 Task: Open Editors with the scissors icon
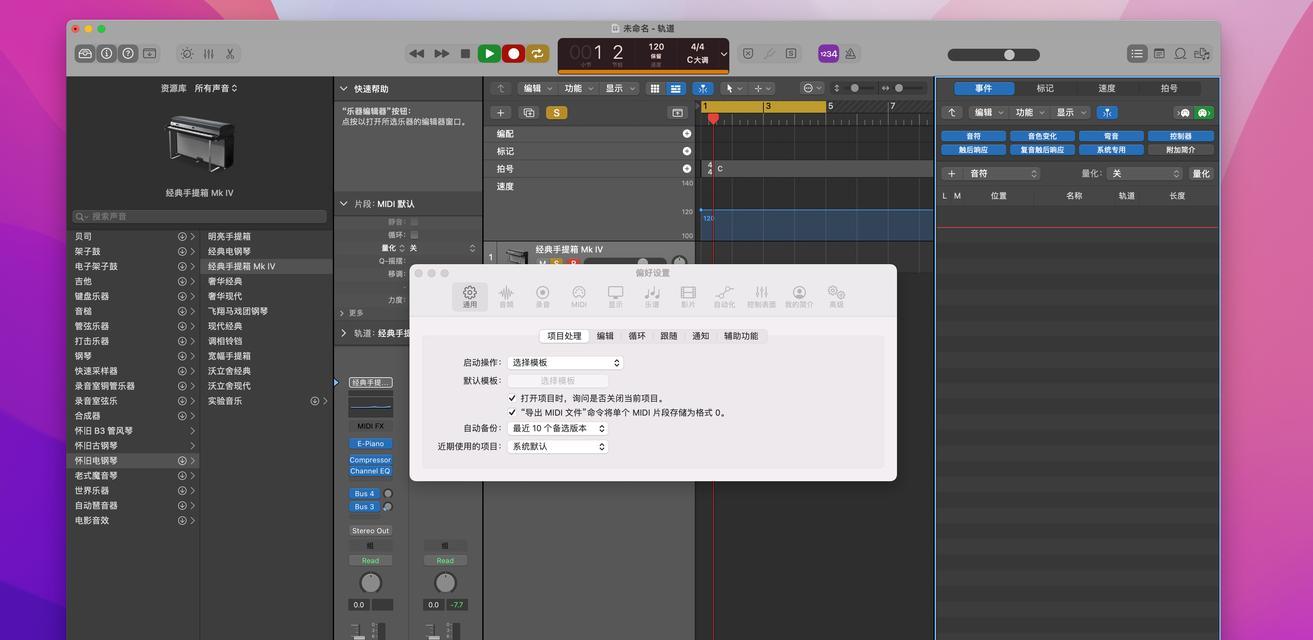pyautogui.click(x=230, y=54)
